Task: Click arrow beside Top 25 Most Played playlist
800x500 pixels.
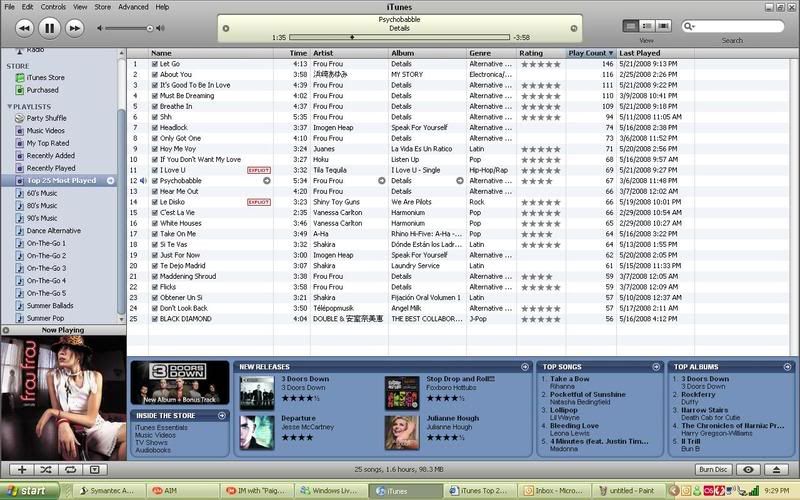Action: click(110, 181)
